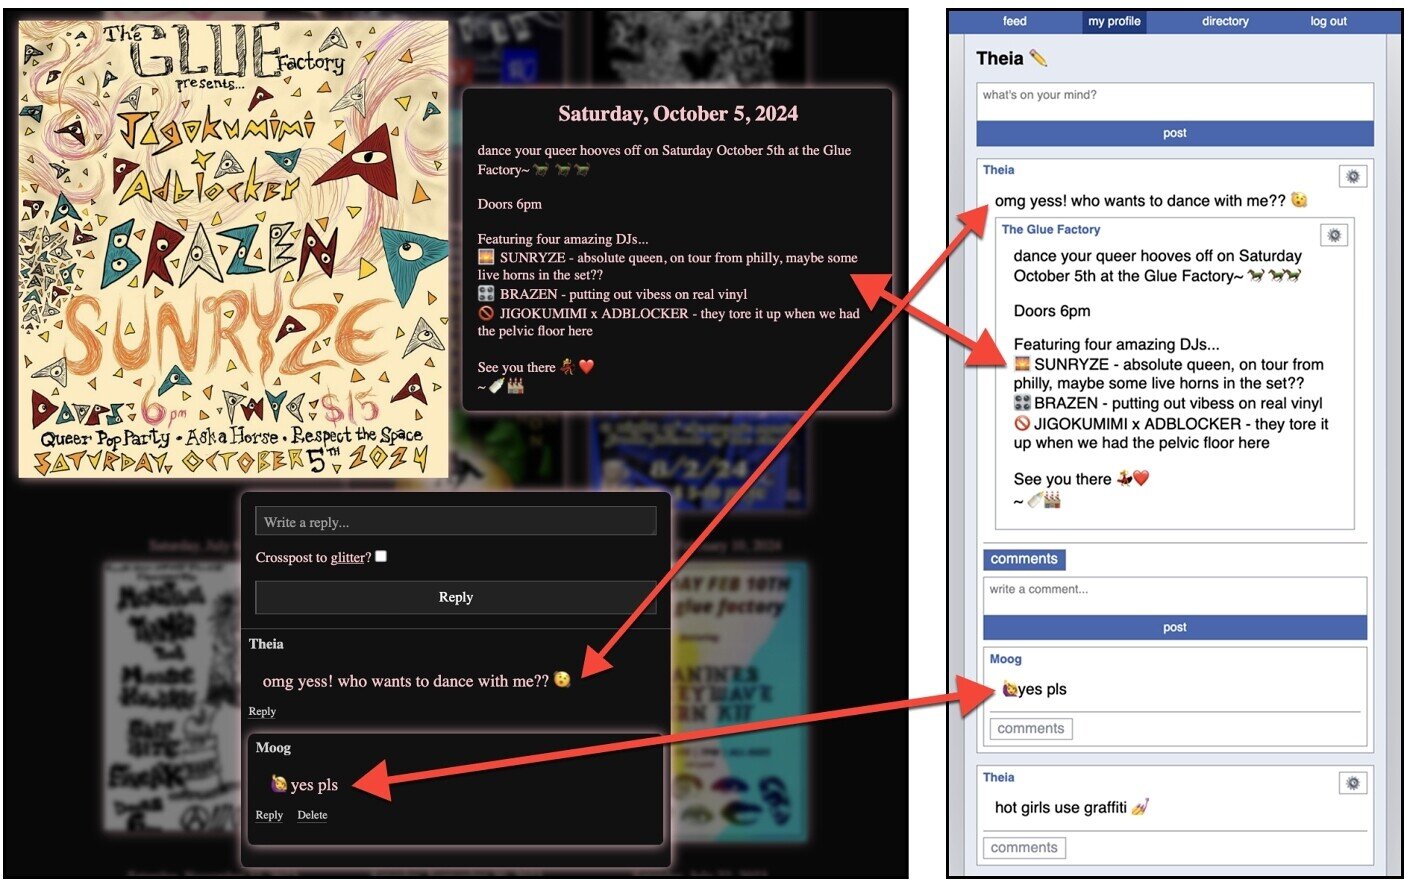The width and height of the screenshot is (1406, 880).
Task: Click Reply under Theia's 'omg yess' comment
Action: [261, 711]
